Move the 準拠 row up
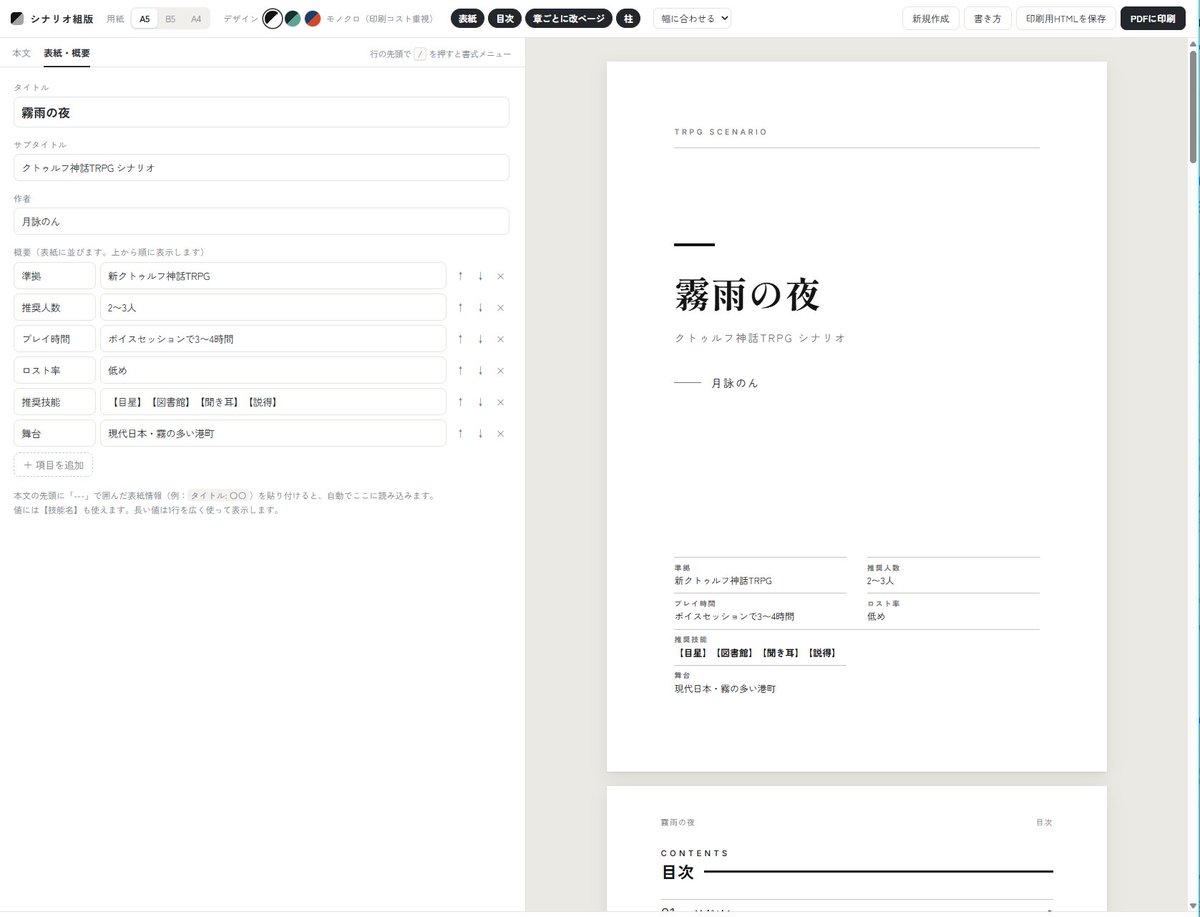Screen dimensions: 1200x917 point(460,276)
